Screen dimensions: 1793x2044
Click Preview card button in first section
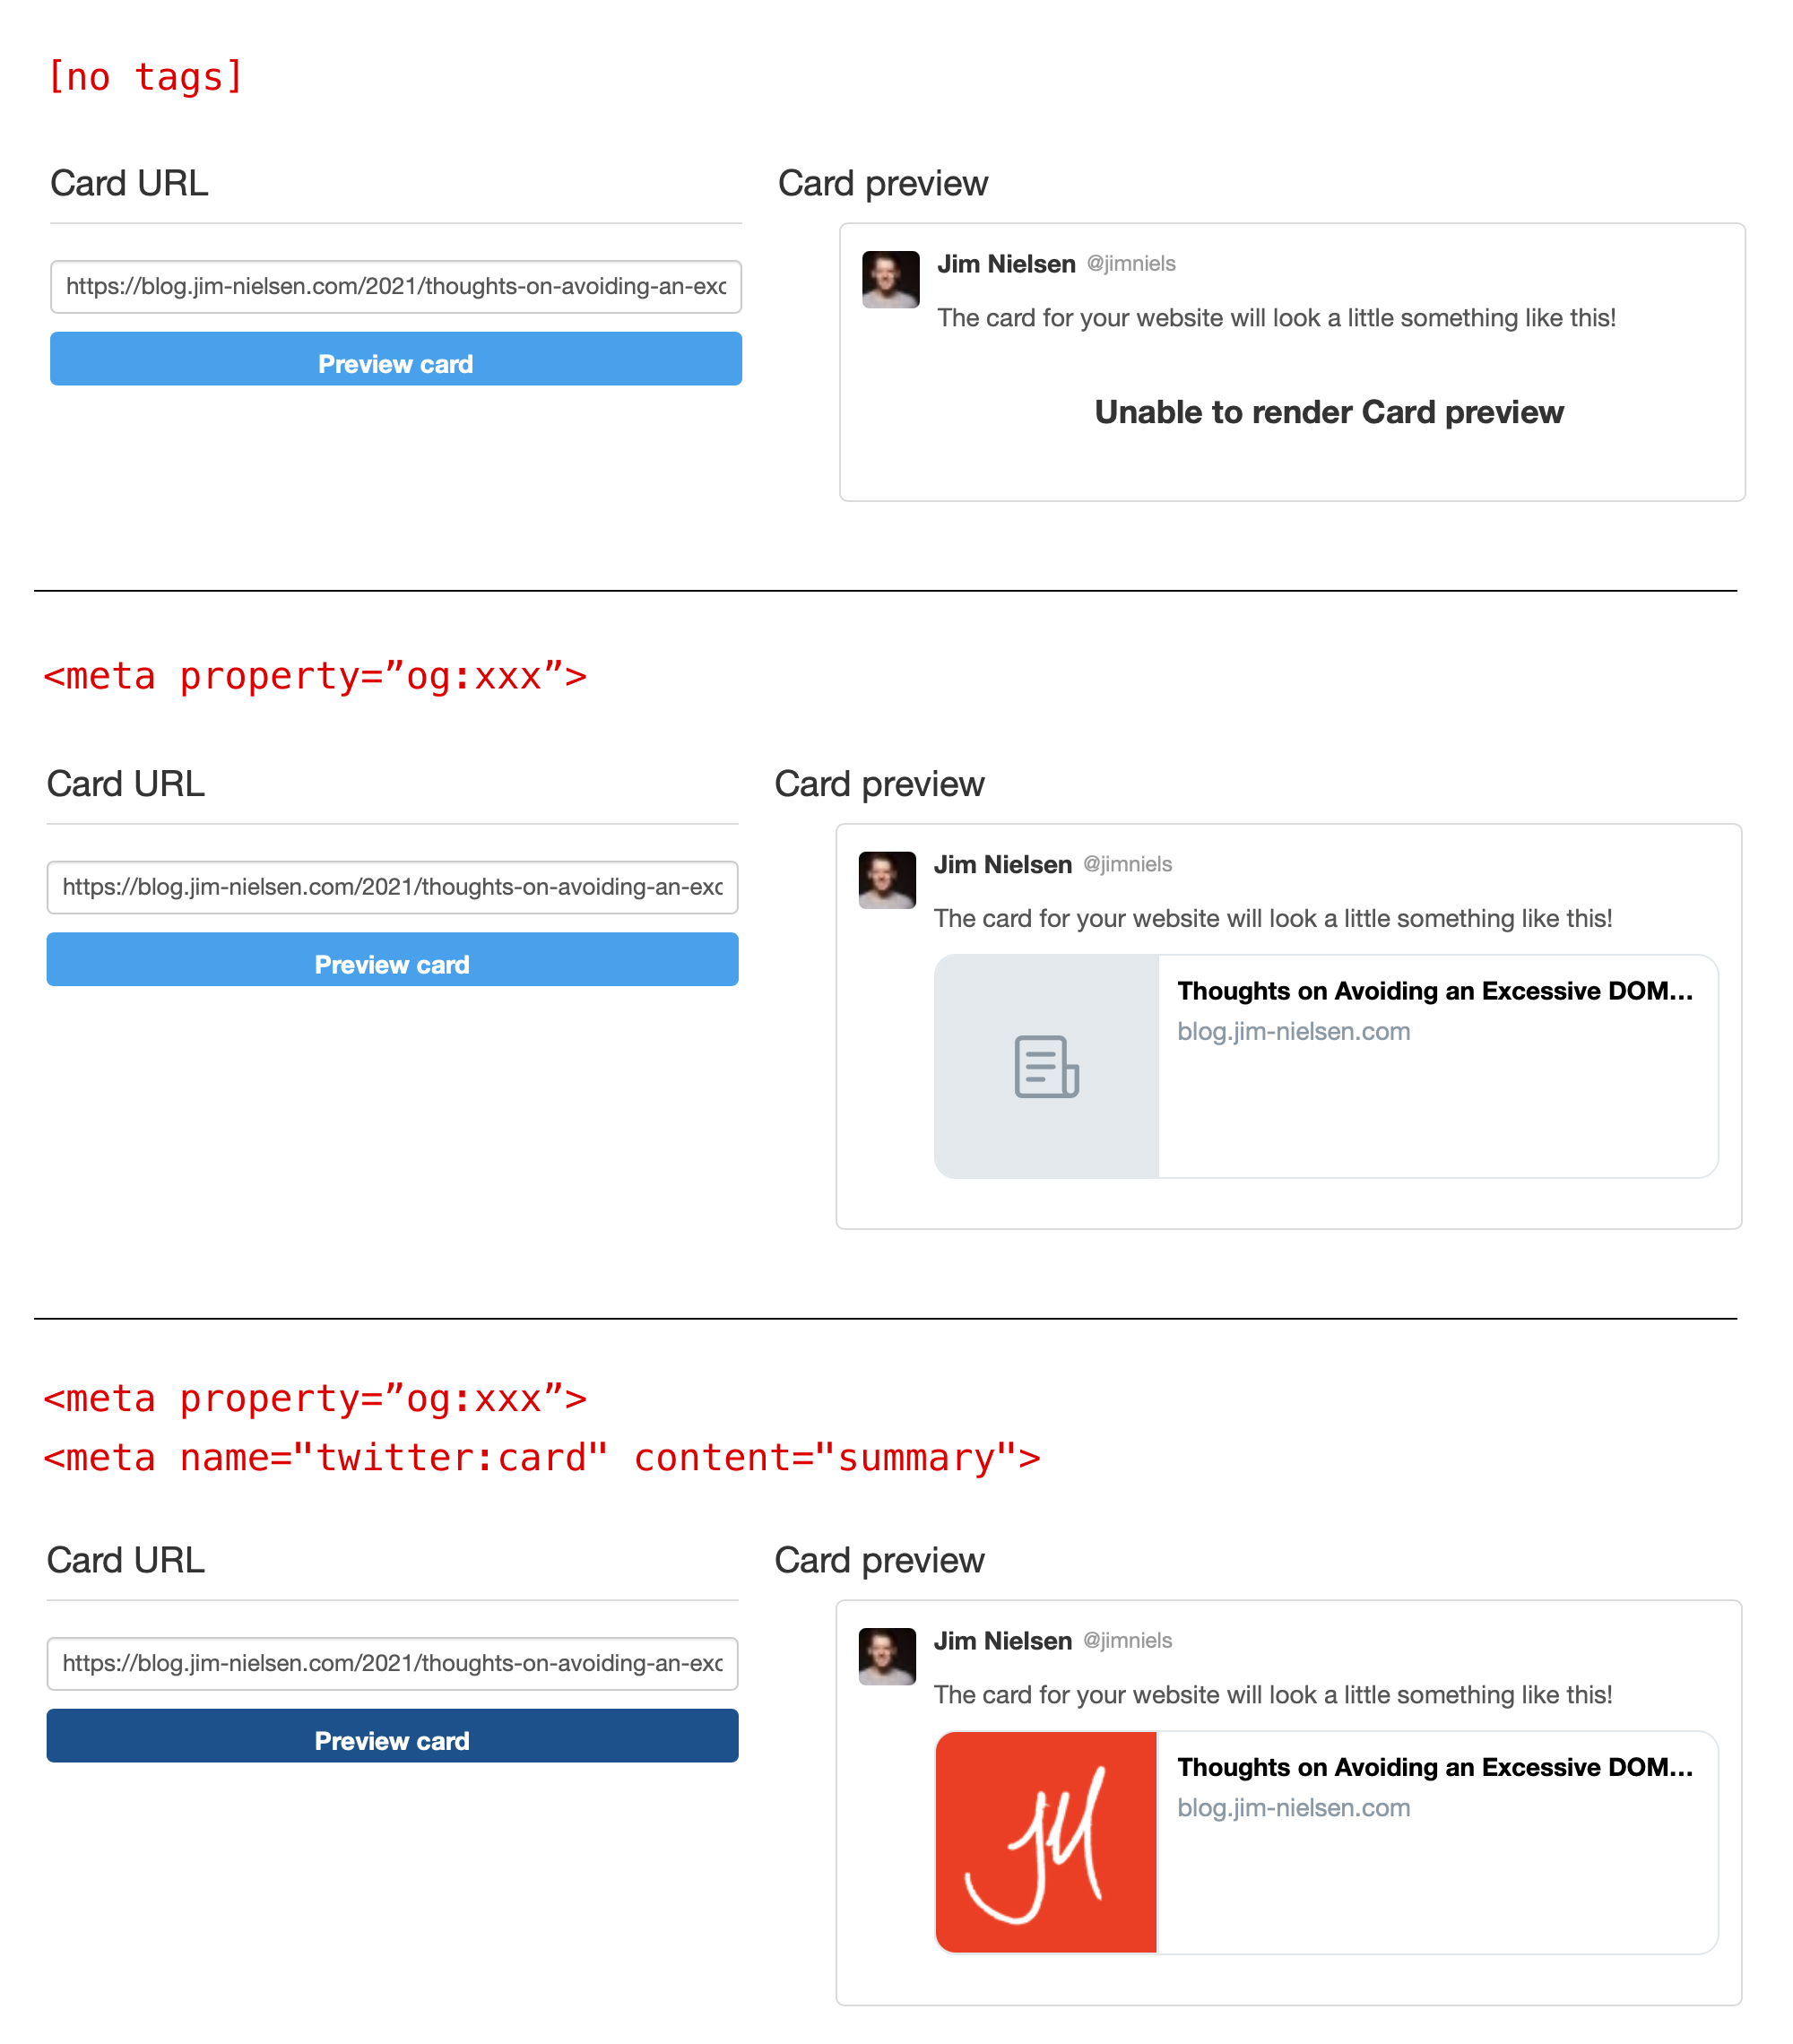coord(394,363)
